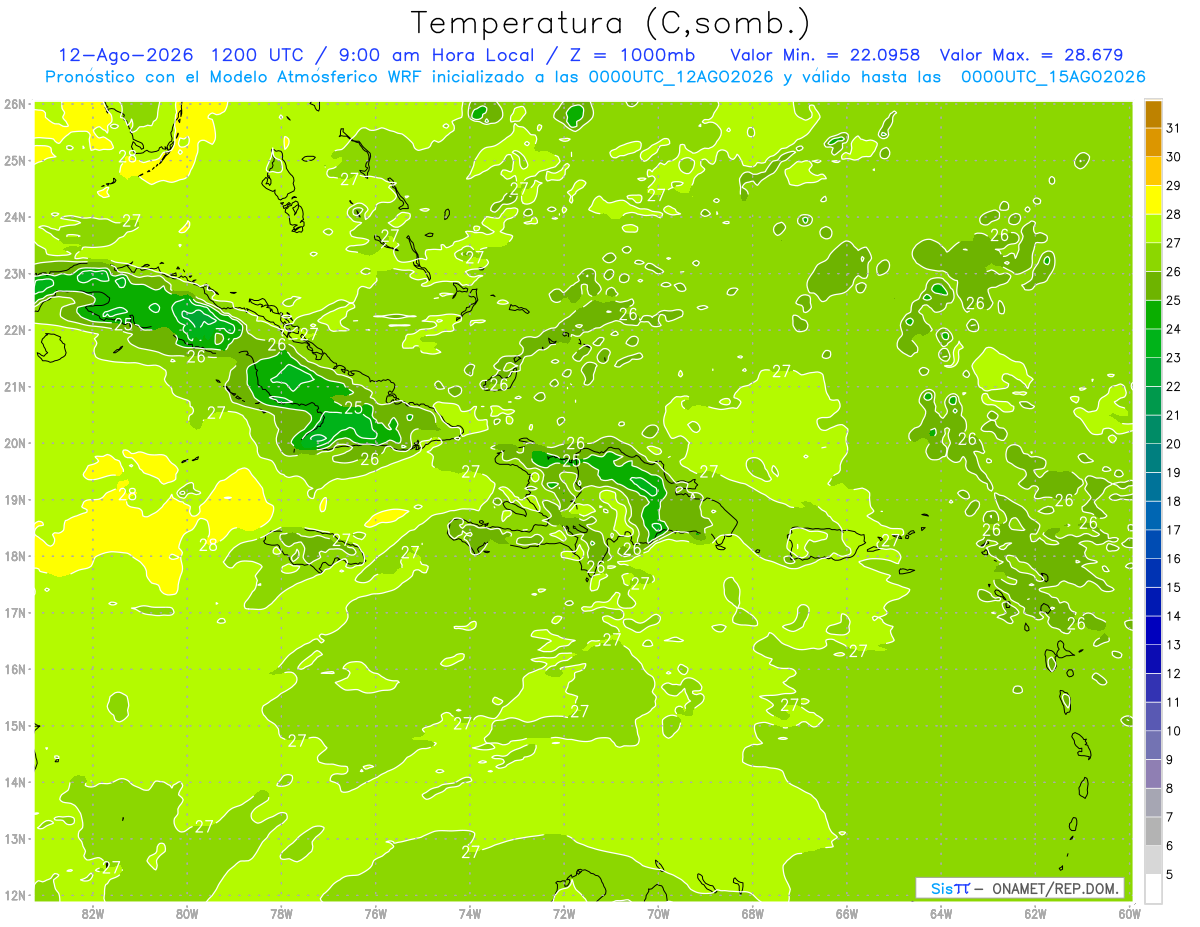The image size is (1200, 927).
Task: Click the "22N" latitude axis label
Action: point(15,330)
